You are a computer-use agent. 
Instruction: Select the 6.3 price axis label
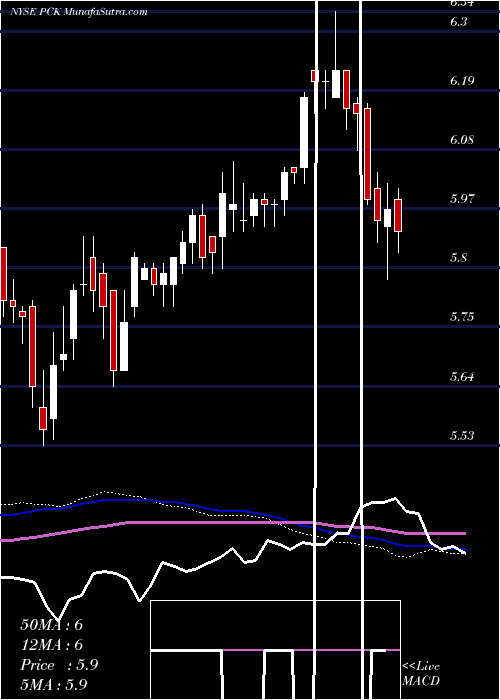point(458,21)
